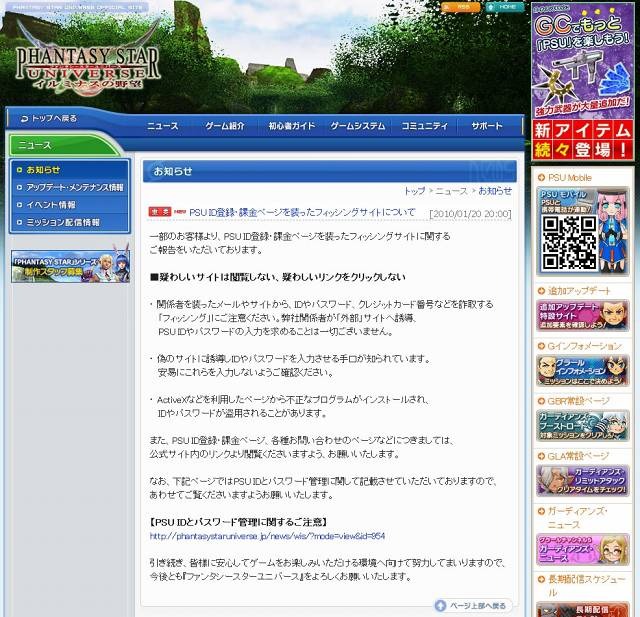Click ページ上部へ戻る button
This screenshot has width=640, height=617.
[x=471, y=606]
